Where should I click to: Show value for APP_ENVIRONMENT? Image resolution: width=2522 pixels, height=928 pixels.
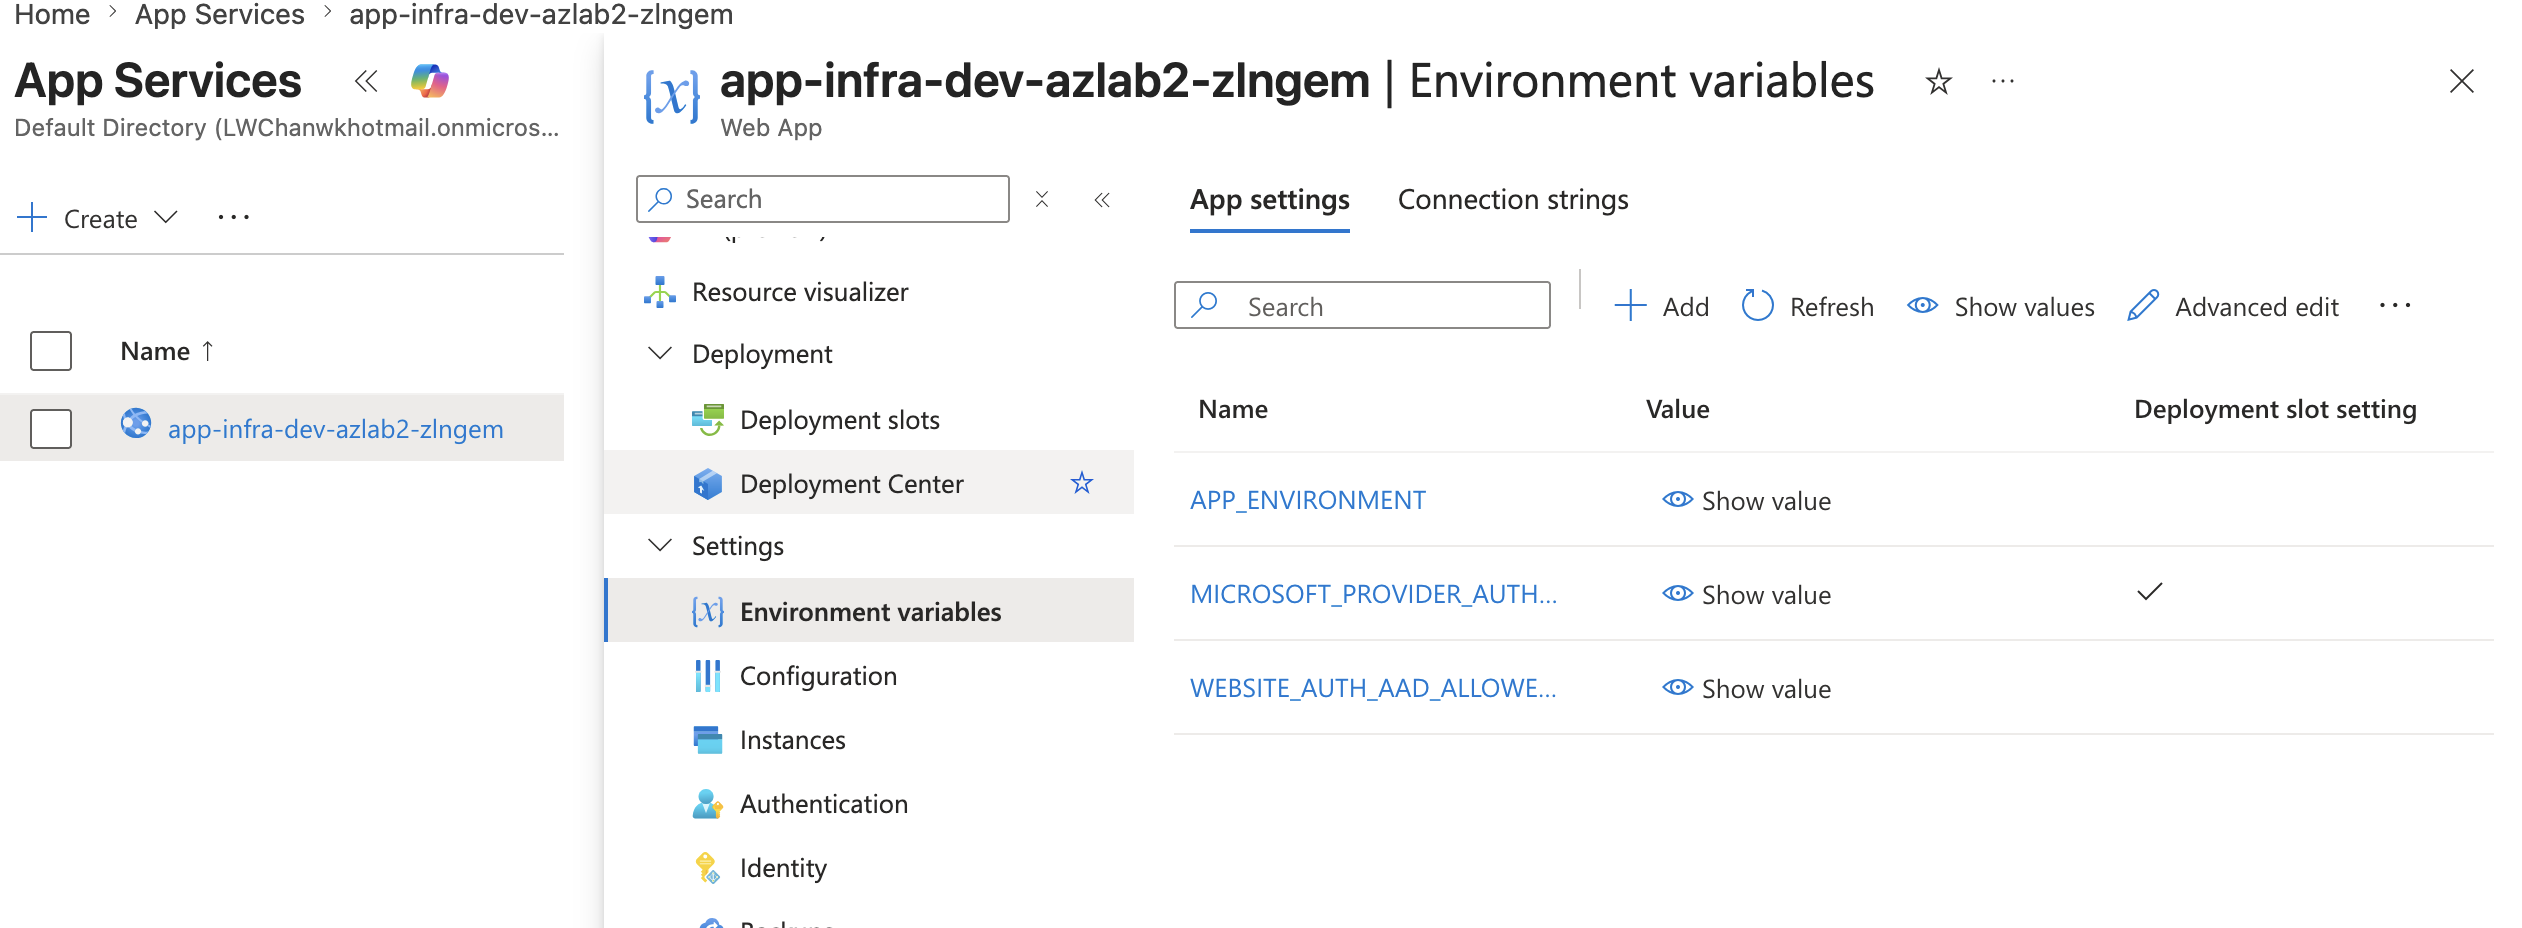(x=1746, y=501)
